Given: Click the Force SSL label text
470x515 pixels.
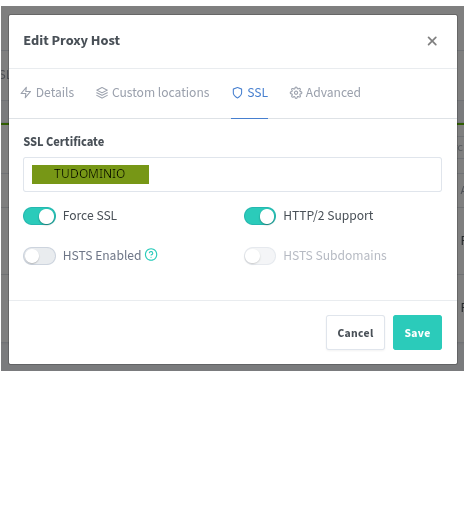Looking at the screenshot, I should pos(90,216).
